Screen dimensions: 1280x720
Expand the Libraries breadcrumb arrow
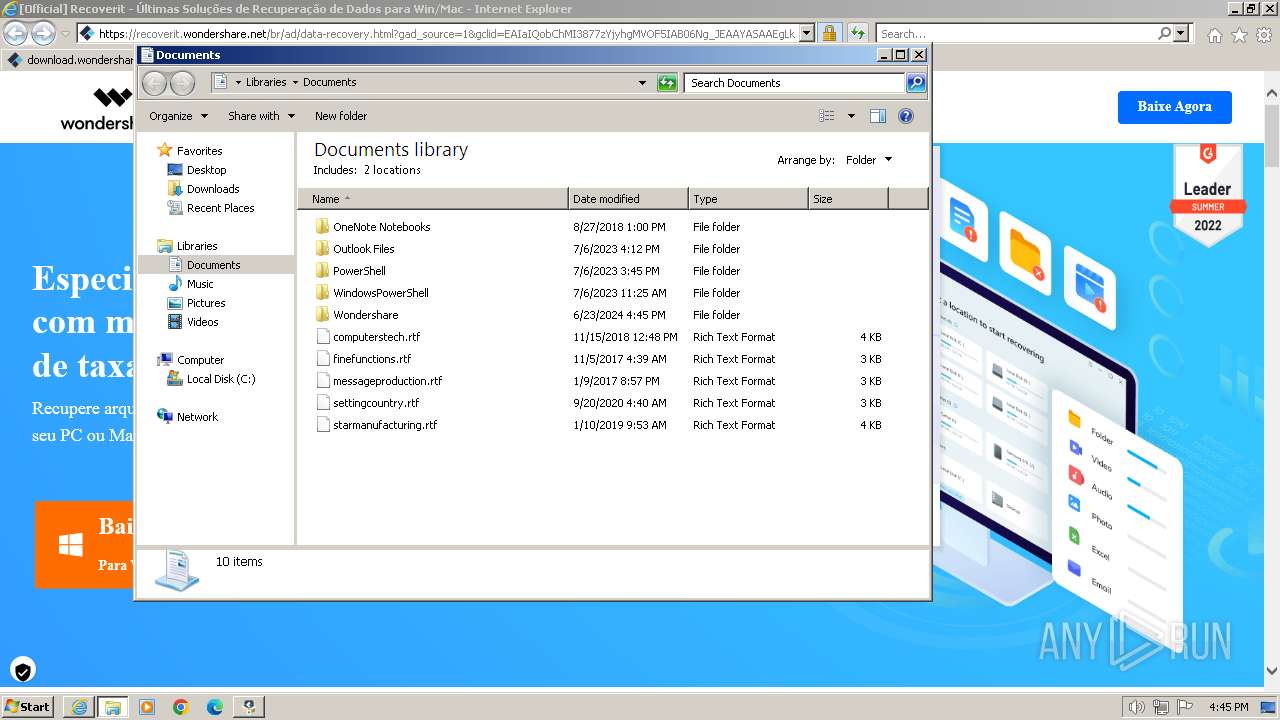294,83
